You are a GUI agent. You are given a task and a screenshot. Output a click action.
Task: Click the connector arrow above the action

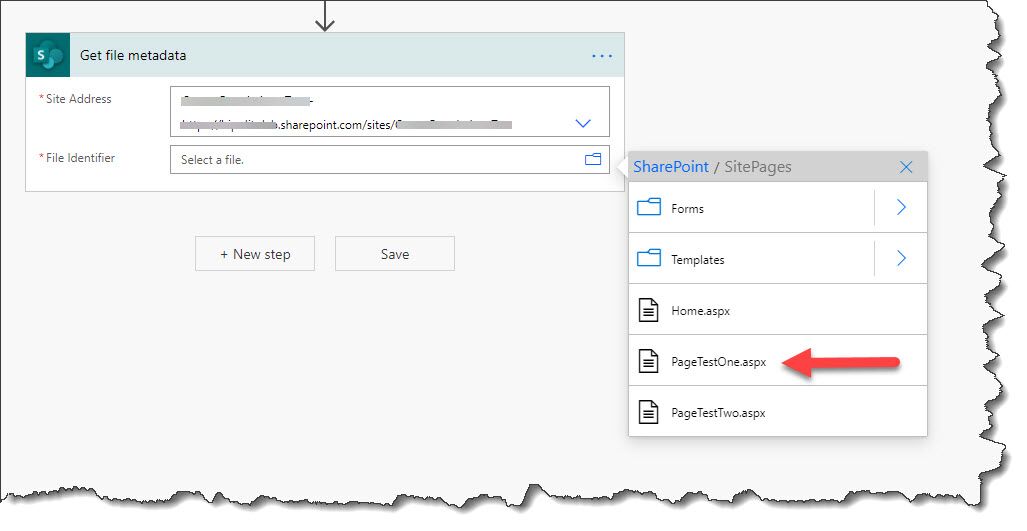click(324, 17)
